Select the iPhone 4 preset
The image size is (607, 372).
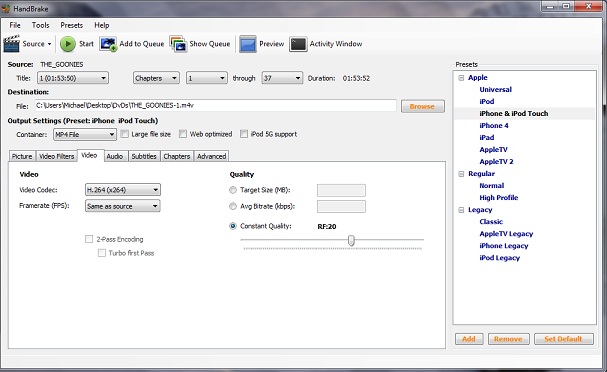[x=494, y=125]
